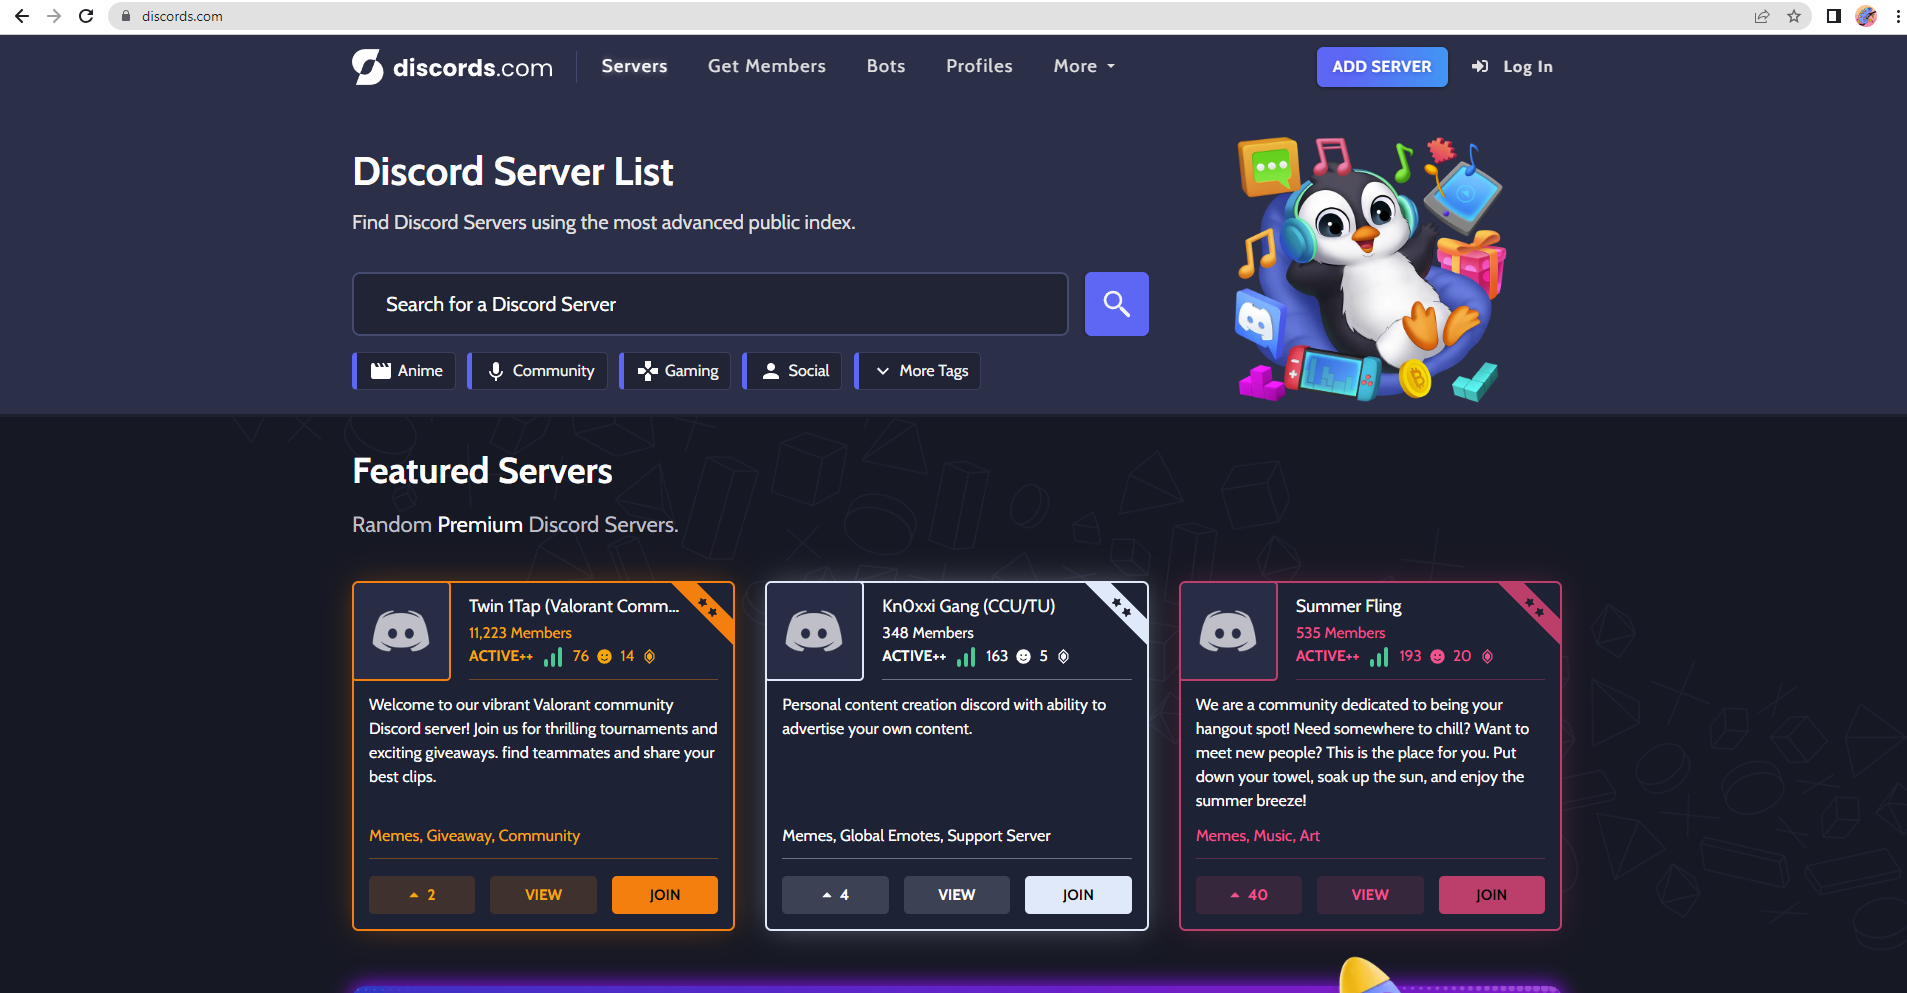Image resolution: width=1907 pixels, height=993 pixels.
Task: Click the Community microphone icon
Action: (x=497, y=370)
